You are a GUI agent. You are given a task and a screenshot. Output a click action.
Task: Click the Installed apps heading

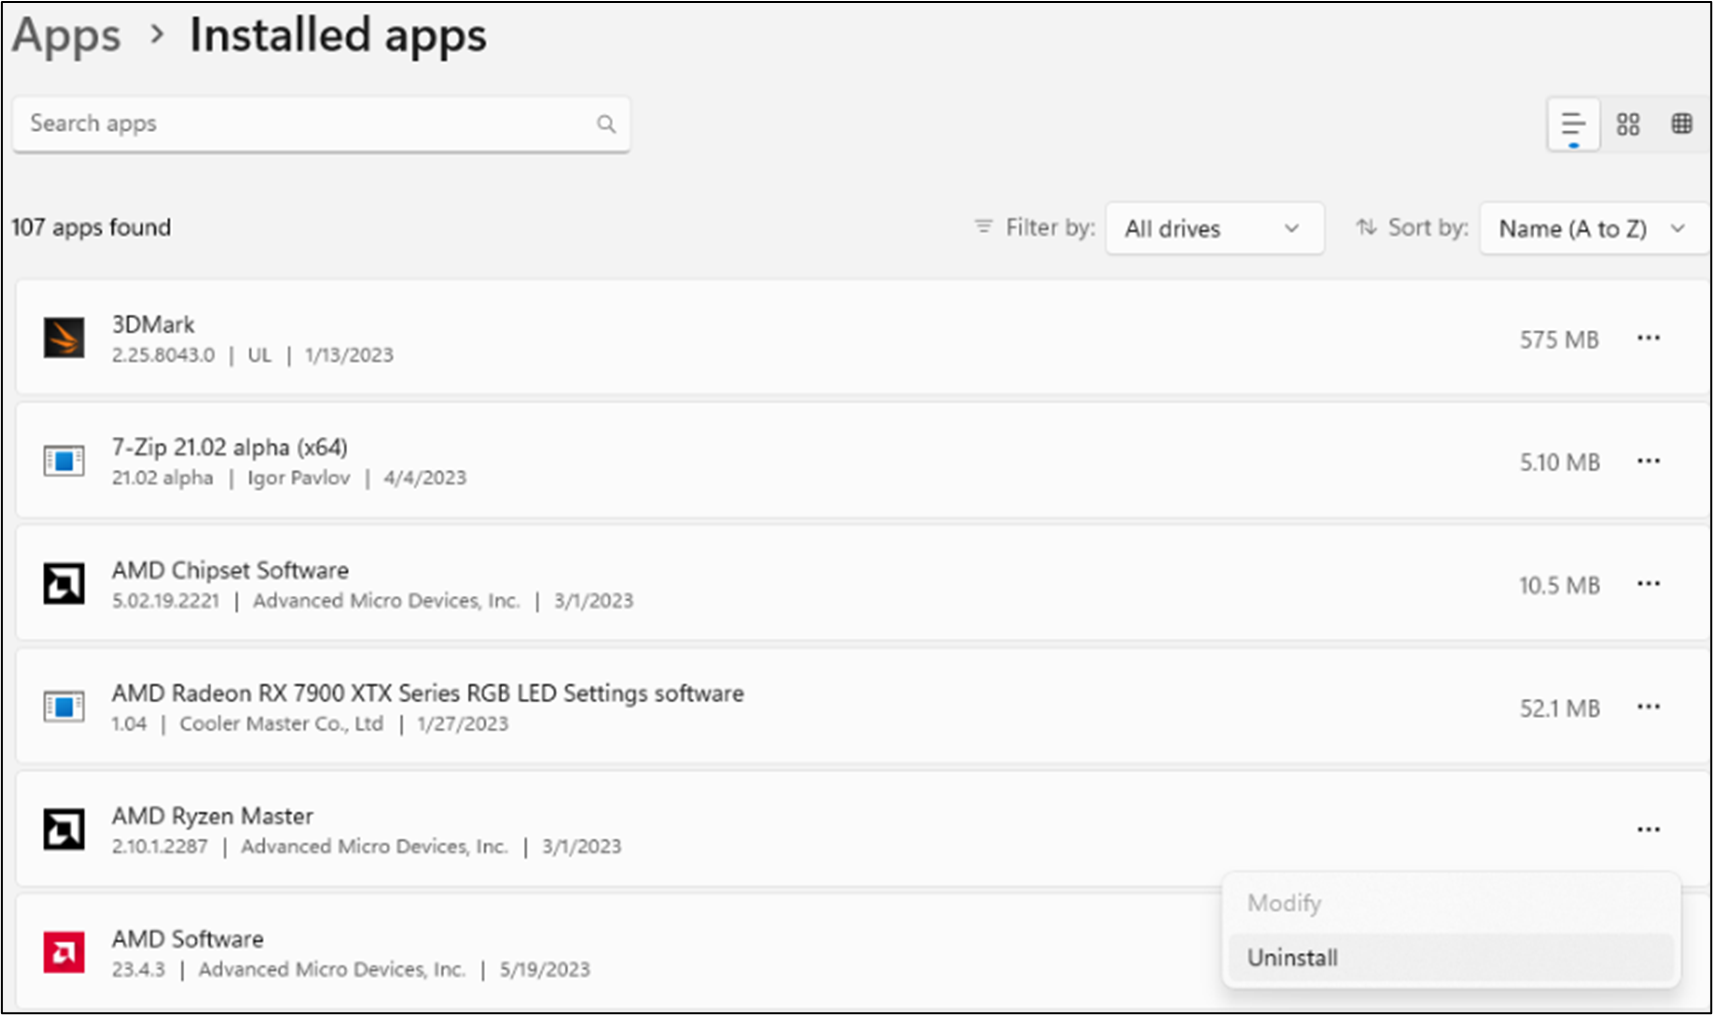pos(338,36)
